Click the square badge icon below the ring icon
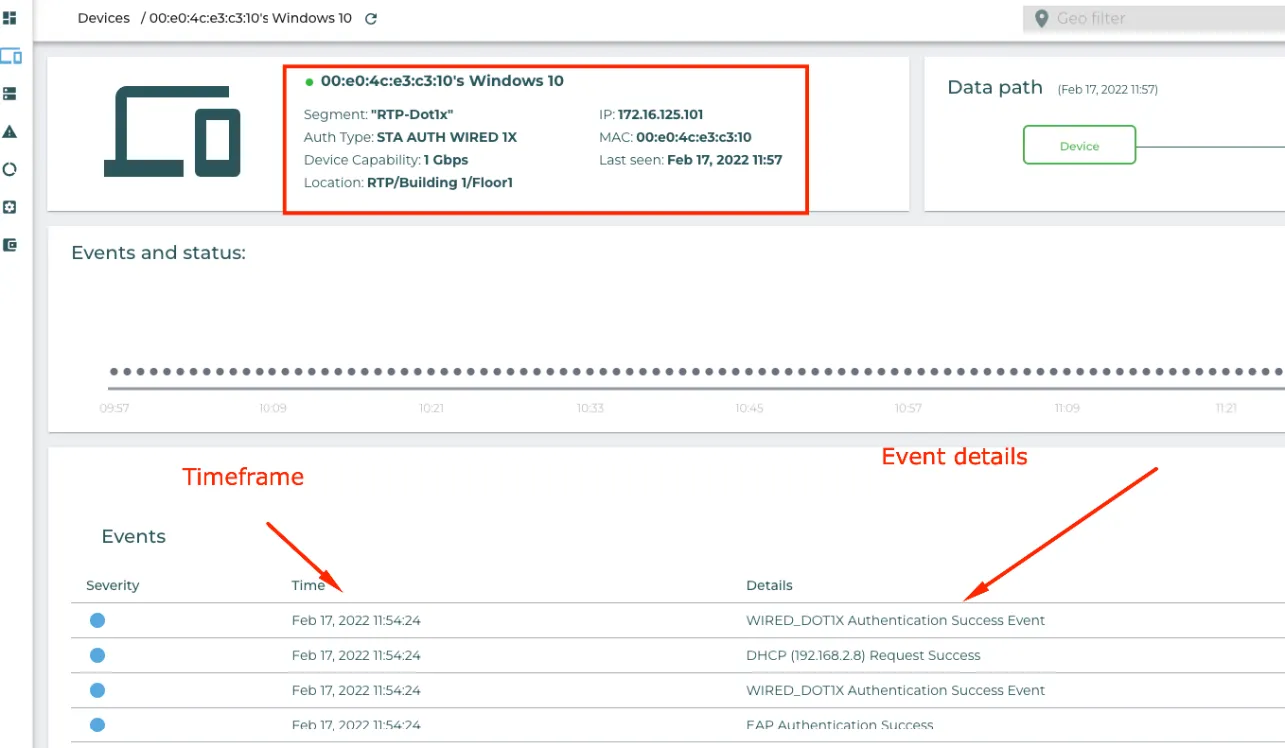Viewport: 1285px width, 748px height. 10,207
